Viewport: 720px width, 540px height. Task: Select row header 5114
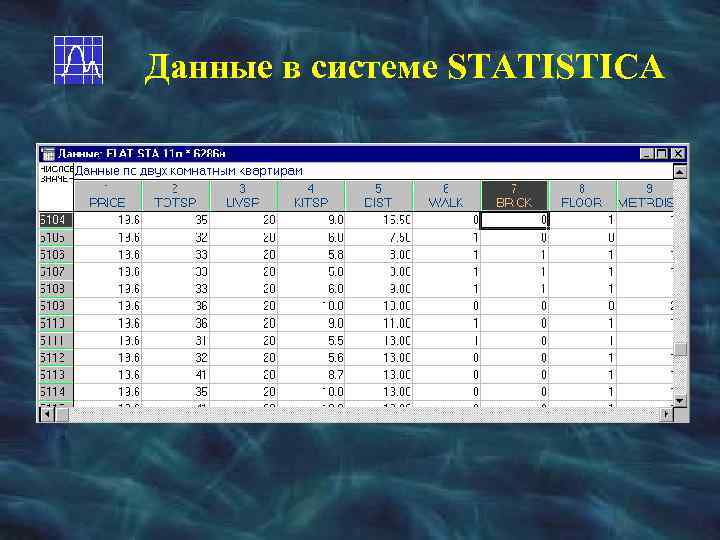pyautogui.click(x=56, y=392)
